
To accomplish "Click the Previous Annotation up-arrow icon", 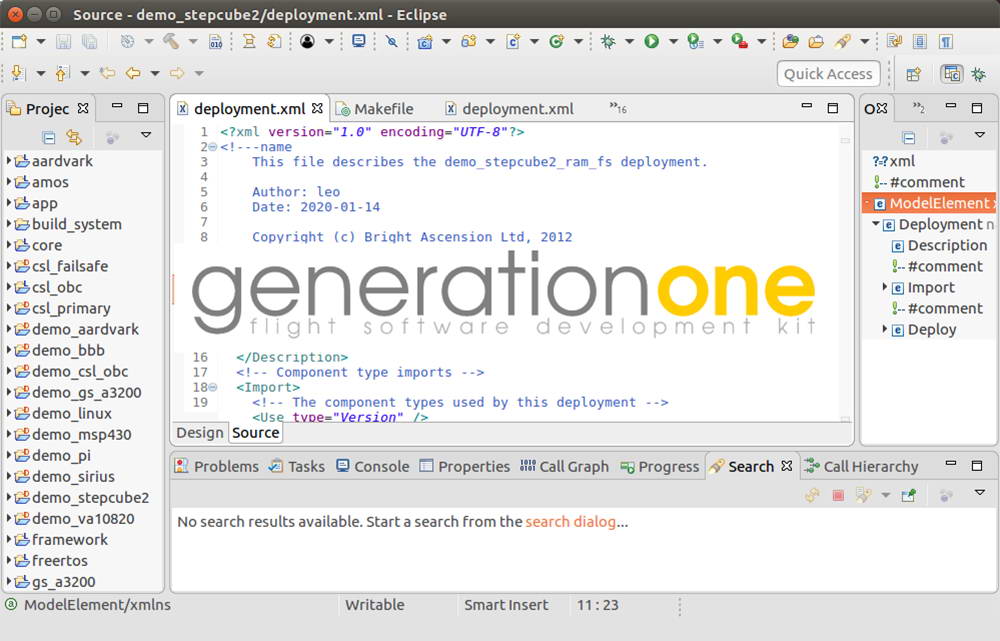I will pyautogui.click(x=62, y=73).
